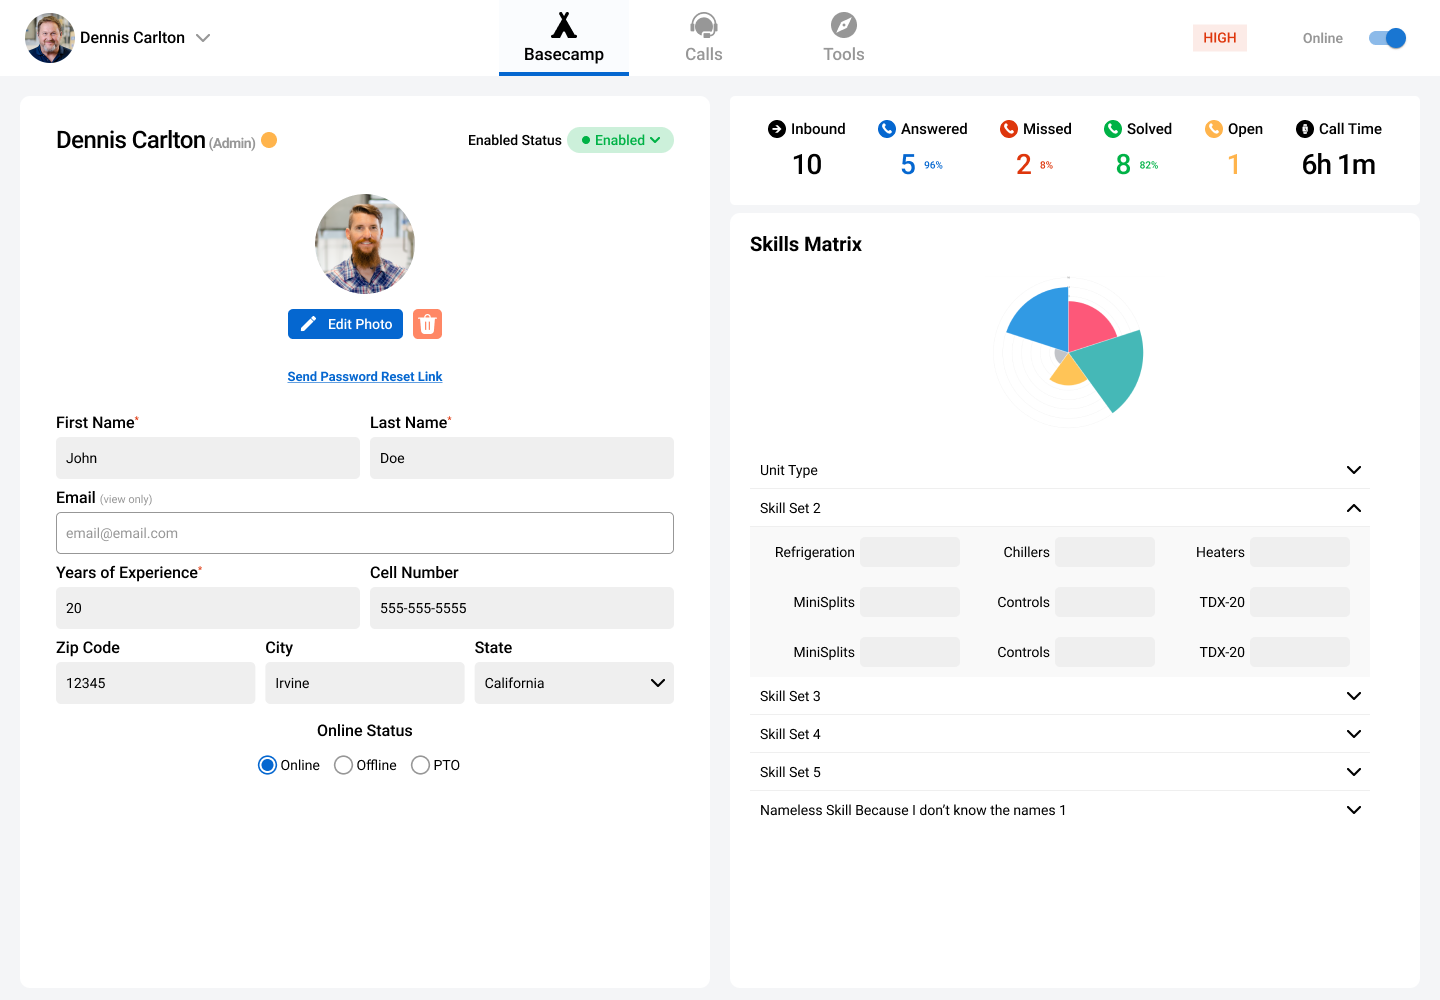Click the blue Answered phone icon
The width and height of the screenshot is (1440, 1000).
pyautogui.click(x=886, y=129)
